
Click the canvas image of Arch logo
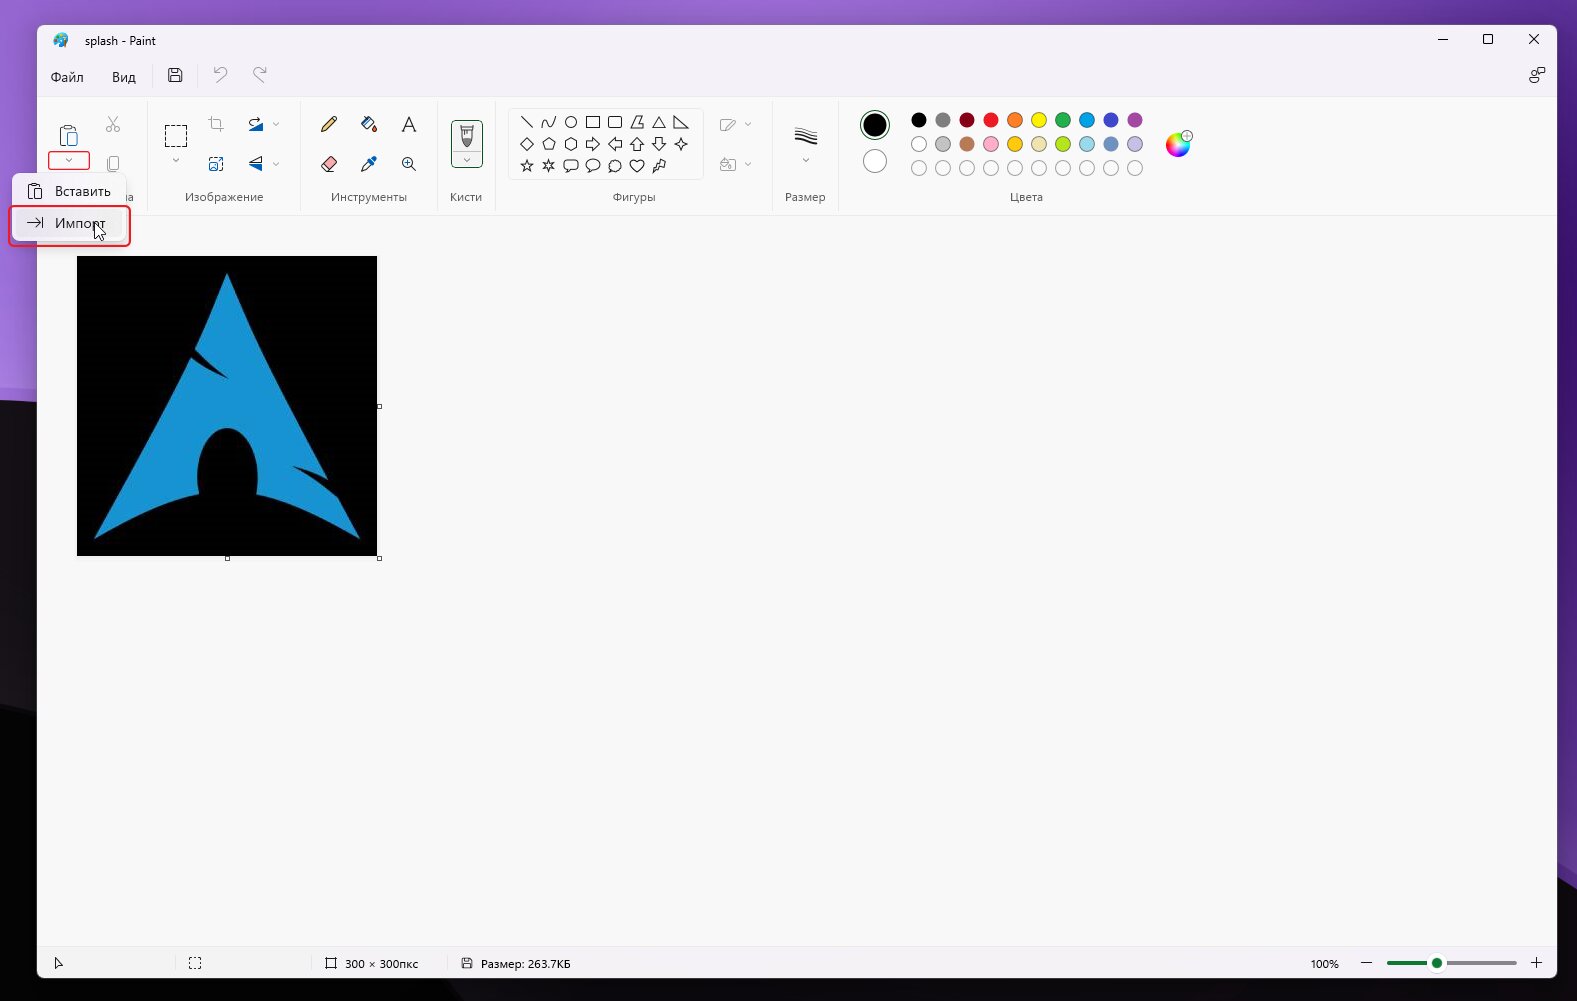[x=227, y=406]
